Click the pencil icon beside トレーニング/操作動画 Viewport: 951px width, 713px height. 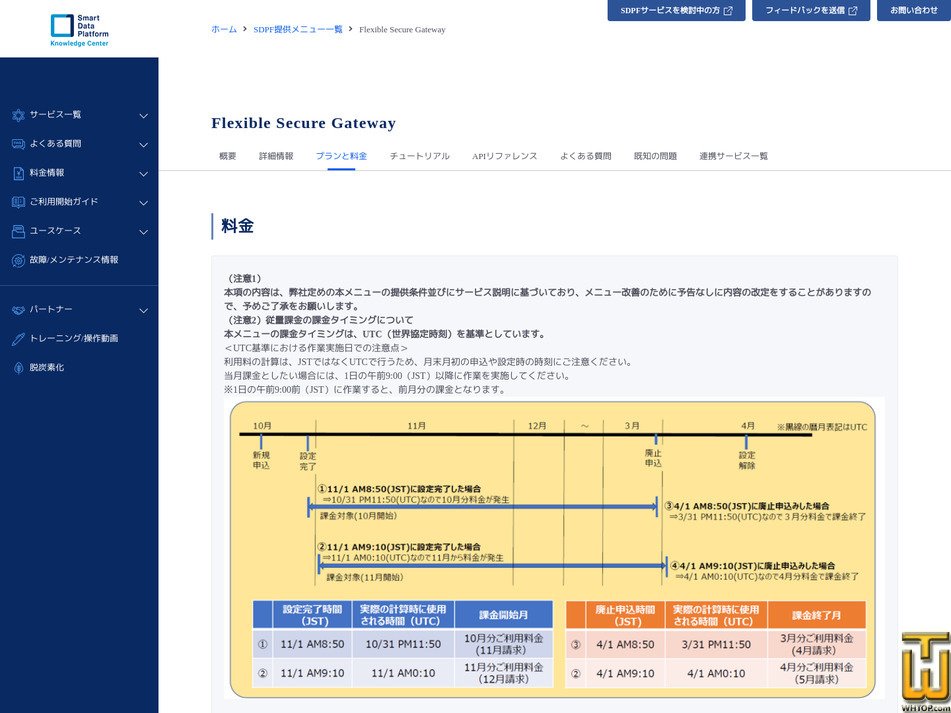pos(18,340)
